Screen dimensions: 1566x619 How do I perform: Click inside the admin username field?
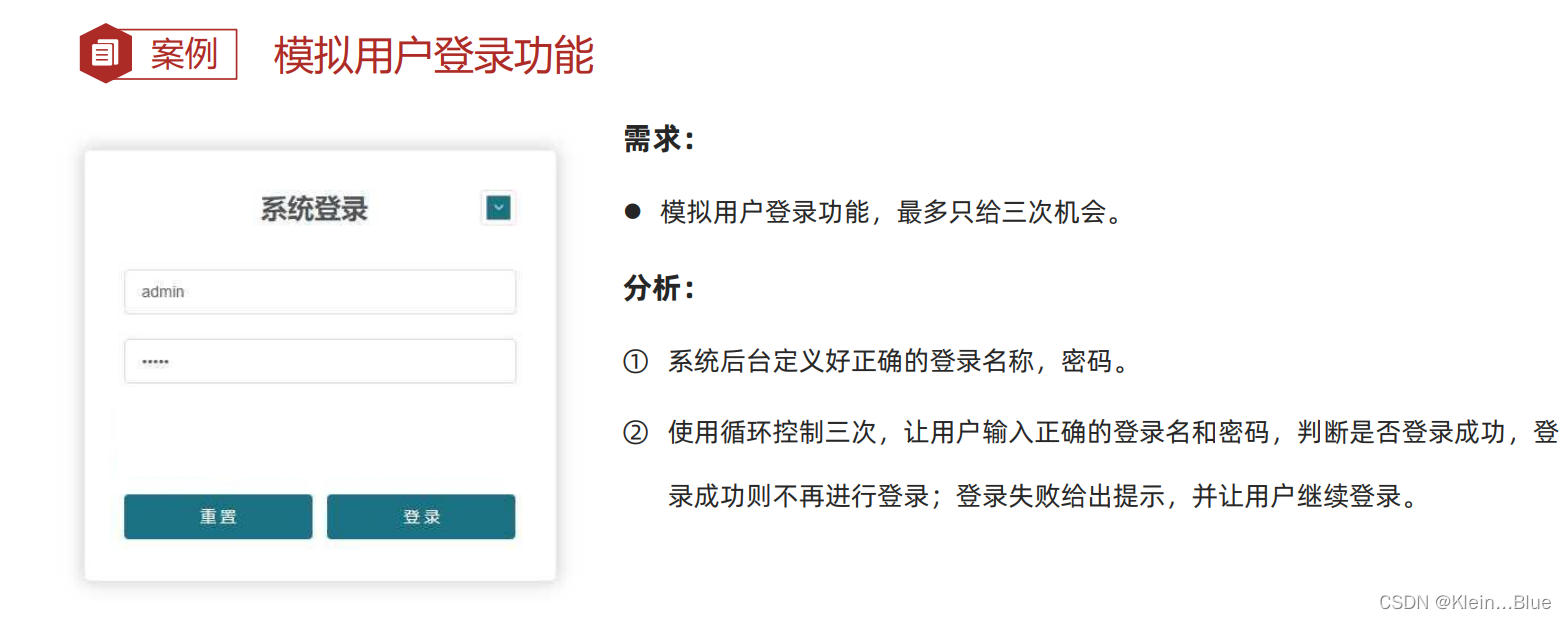tap(320, 291)
